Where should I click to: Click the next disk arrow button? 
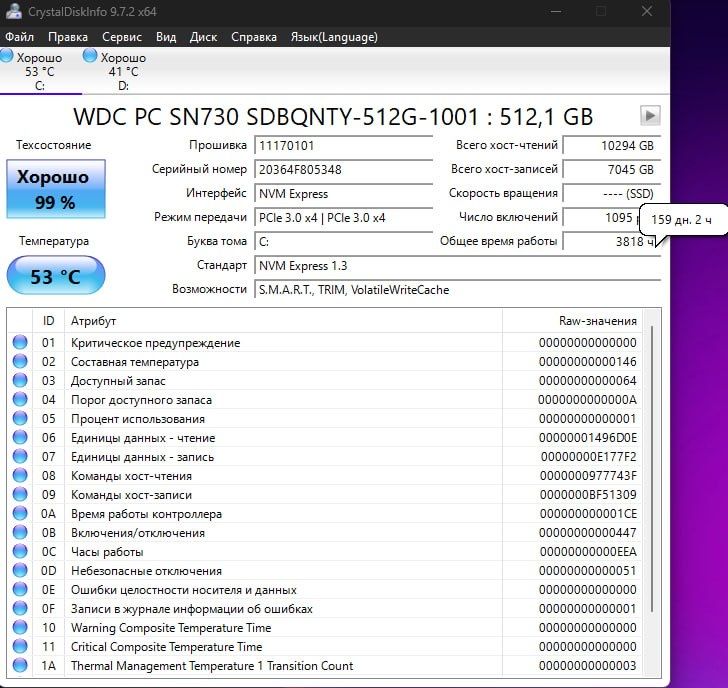[649, 115]
